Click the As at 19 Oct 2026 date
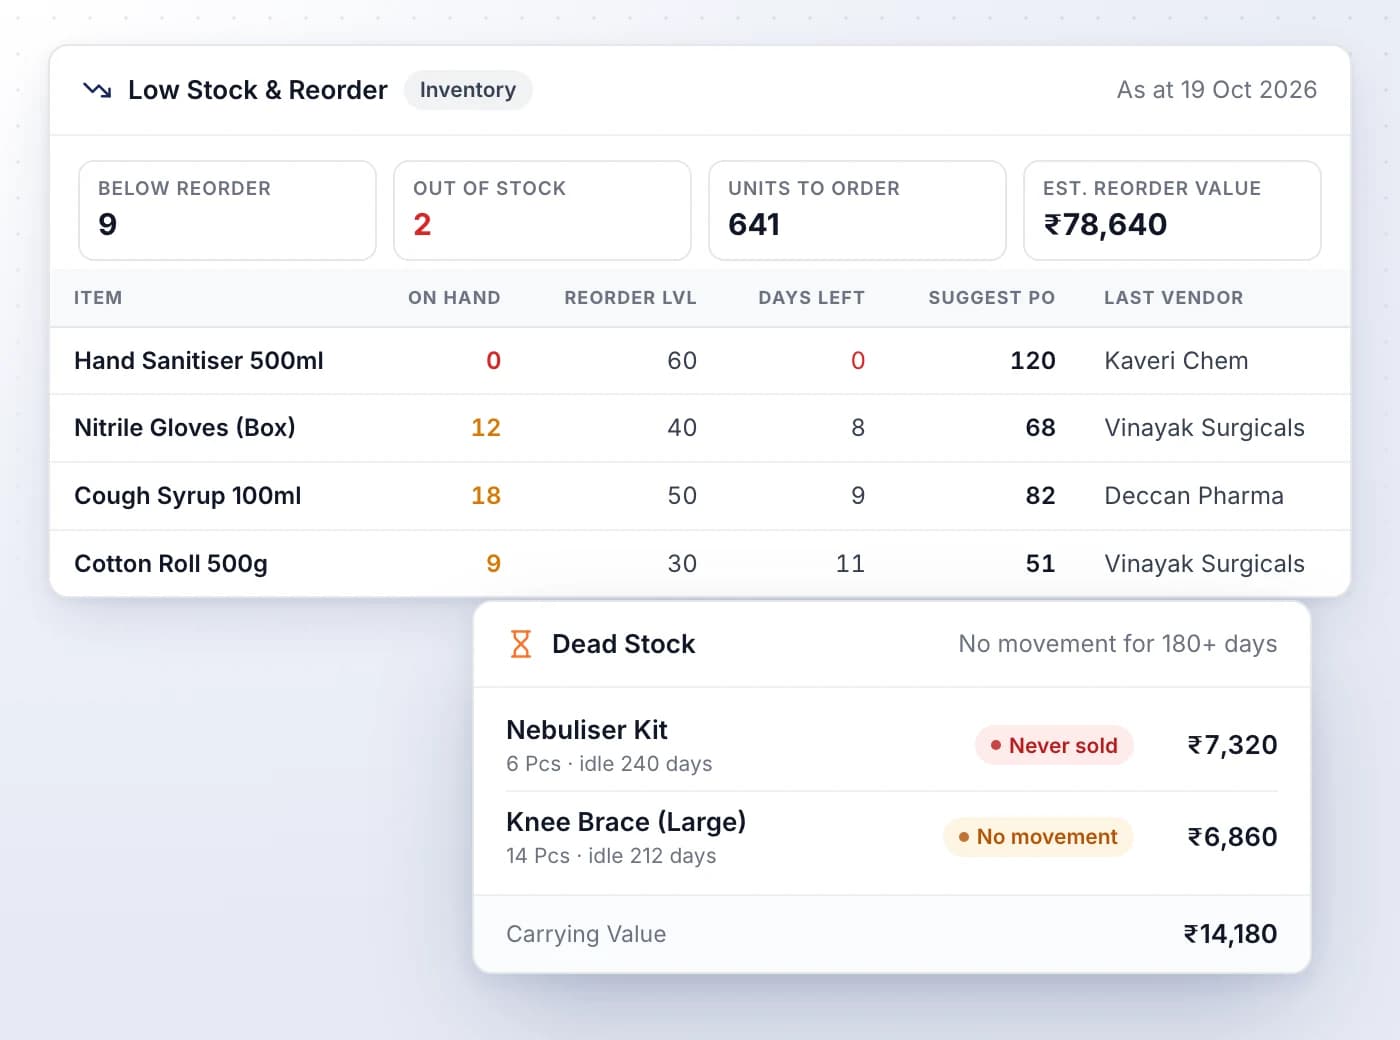 (x=1217, y=90)
